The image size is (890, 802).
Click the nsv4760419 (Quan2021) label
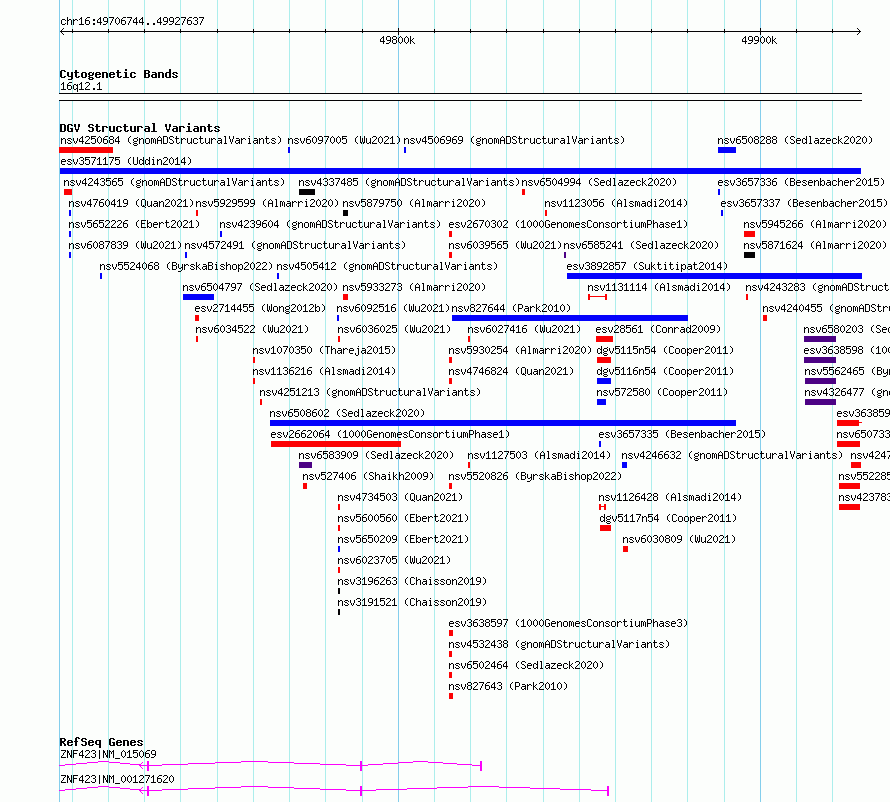(131, 203)
